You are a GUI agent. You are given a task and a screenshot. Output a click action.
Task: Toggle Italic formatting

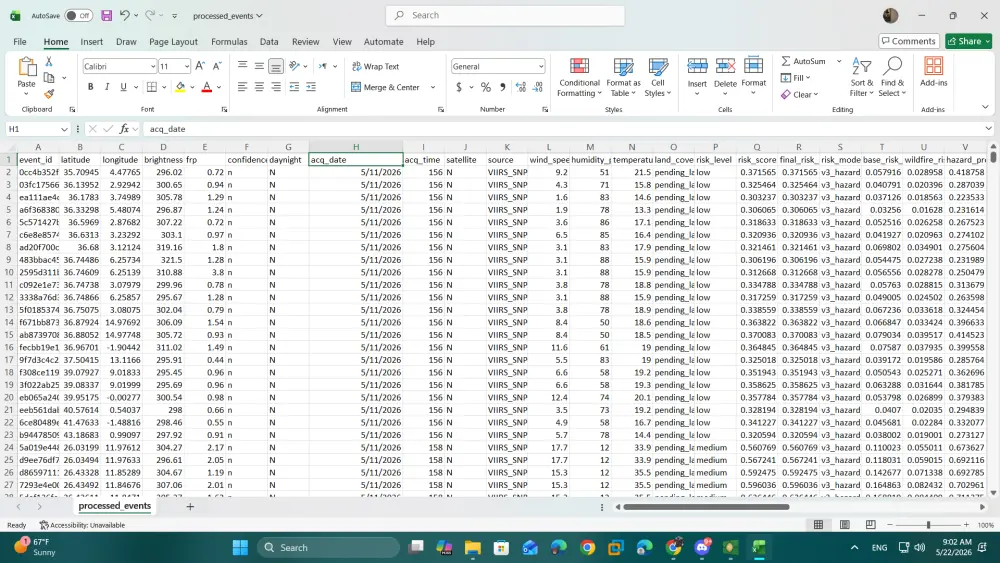pyautogui.click(x=107, y=87)
